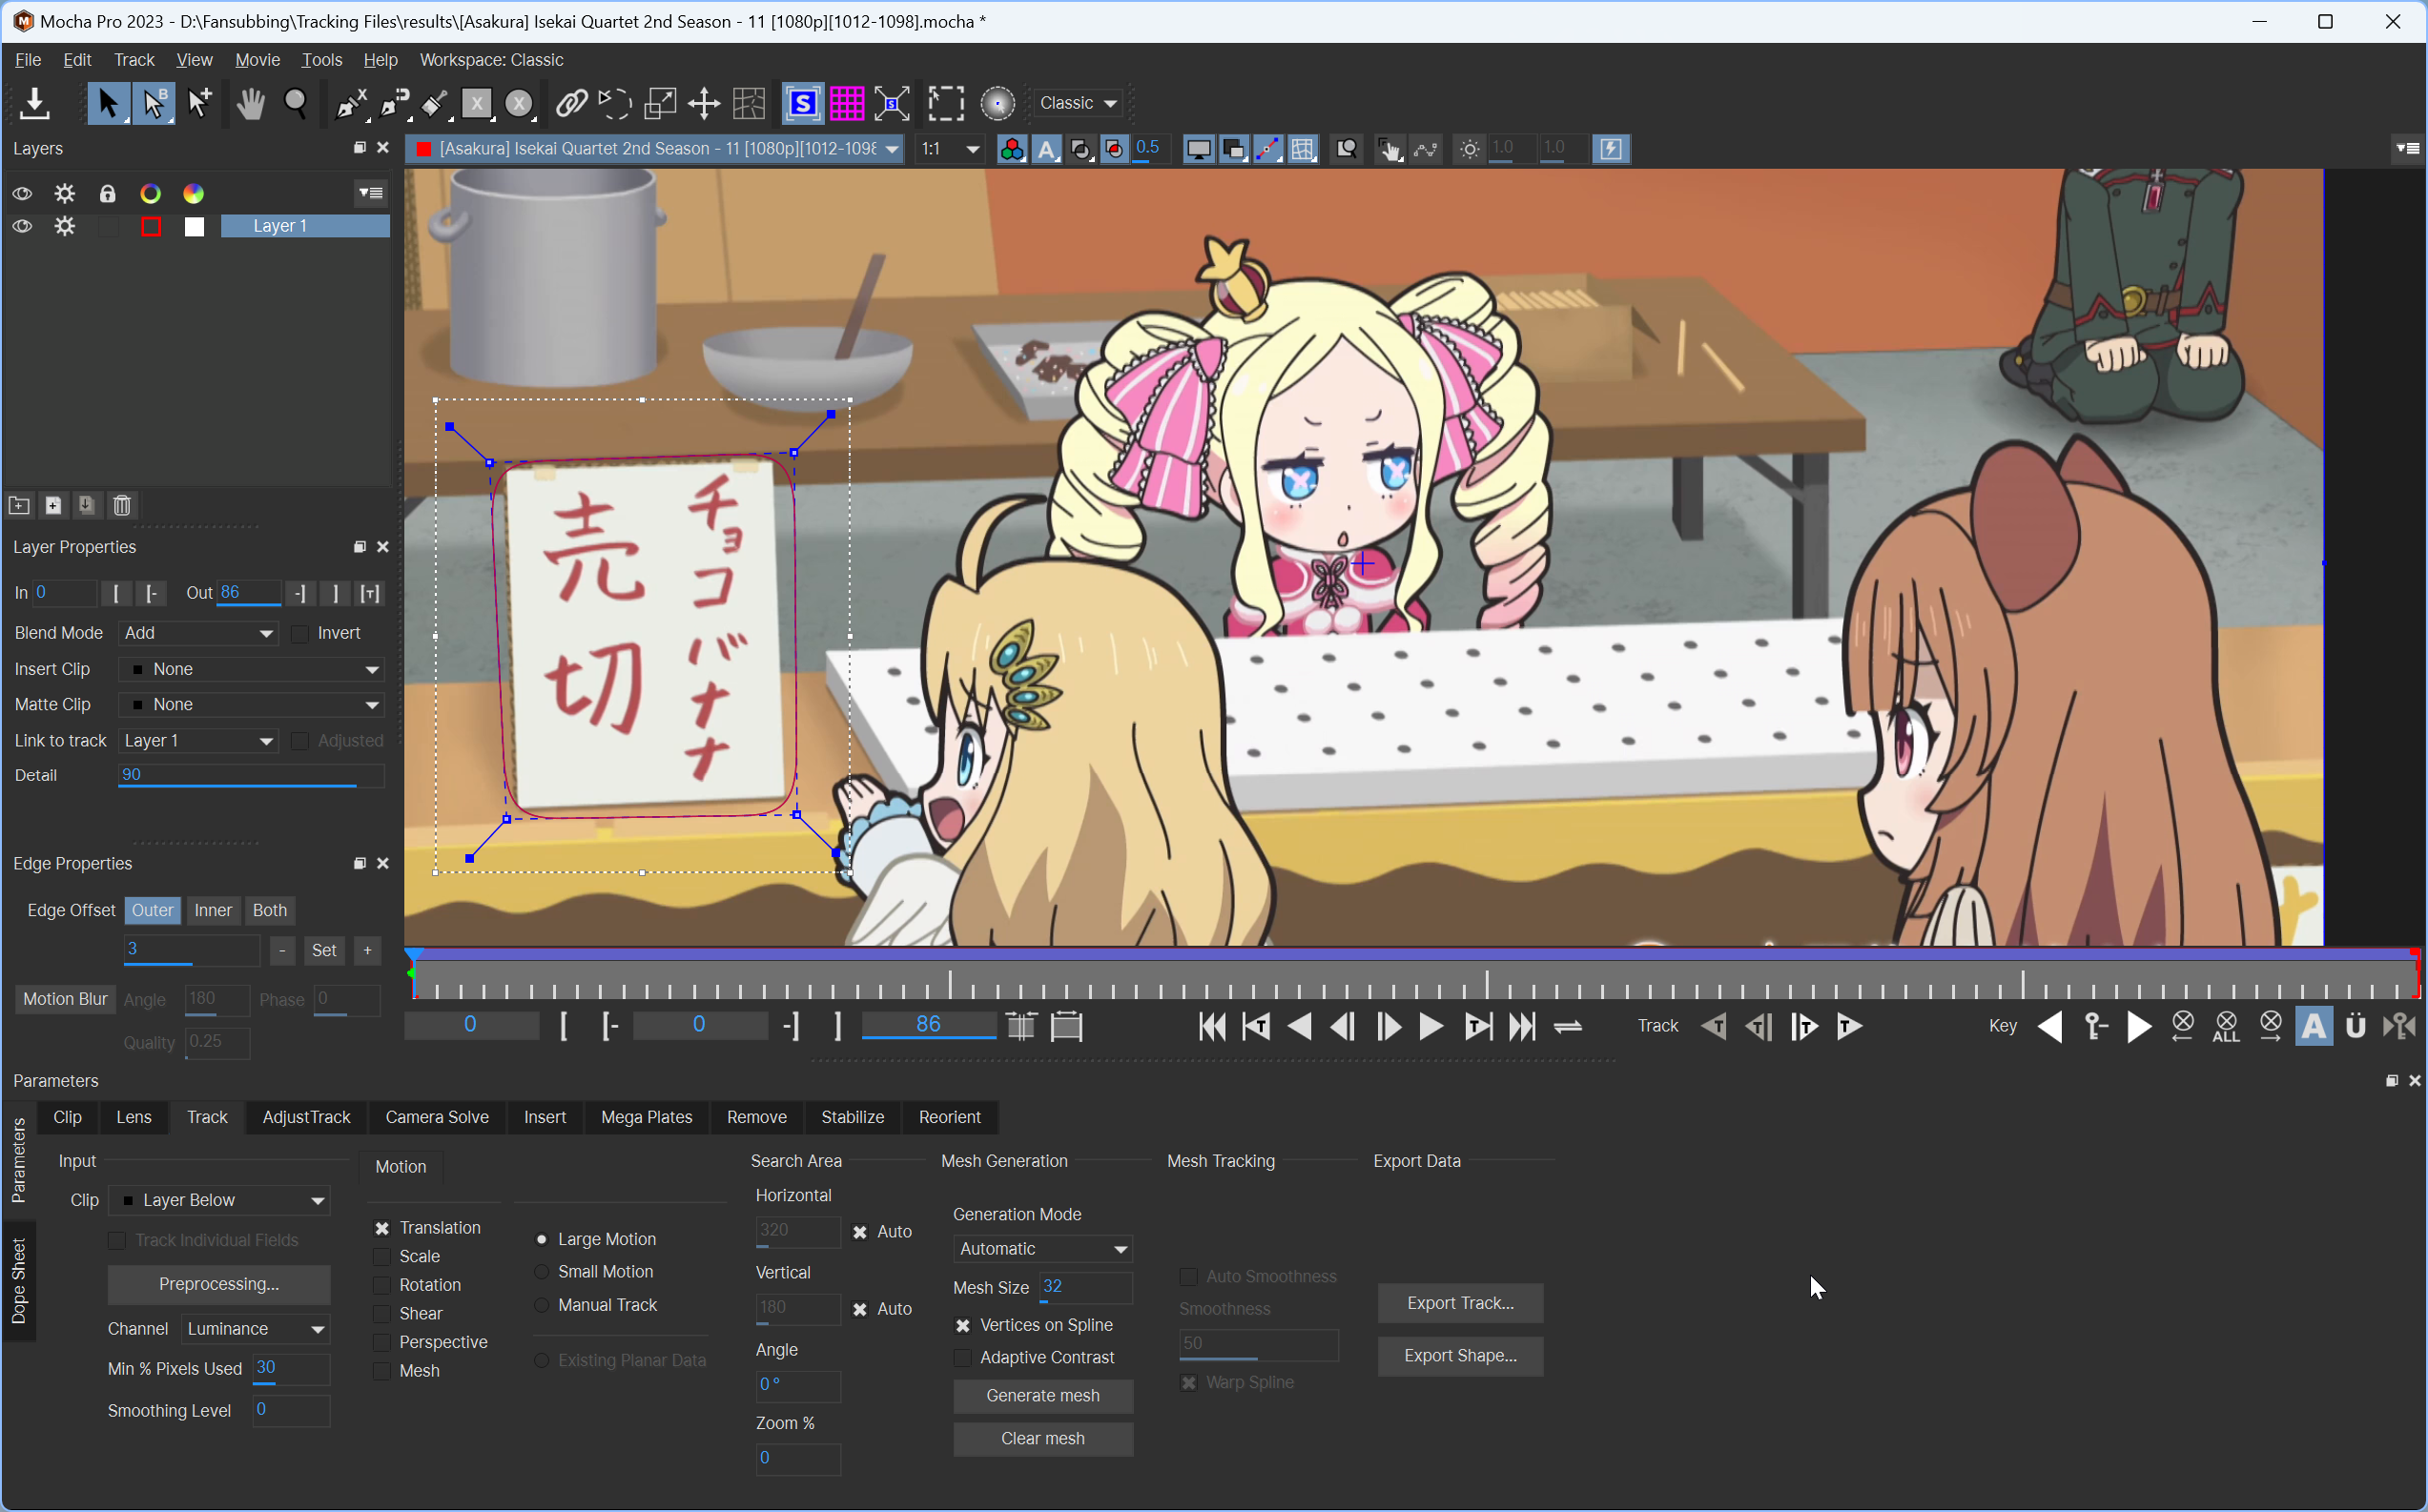Select the Scale tool

(x=660, y=103)
